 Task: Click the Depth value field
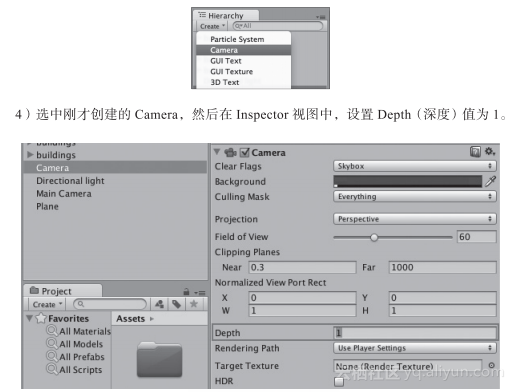[x=415, y=333]
